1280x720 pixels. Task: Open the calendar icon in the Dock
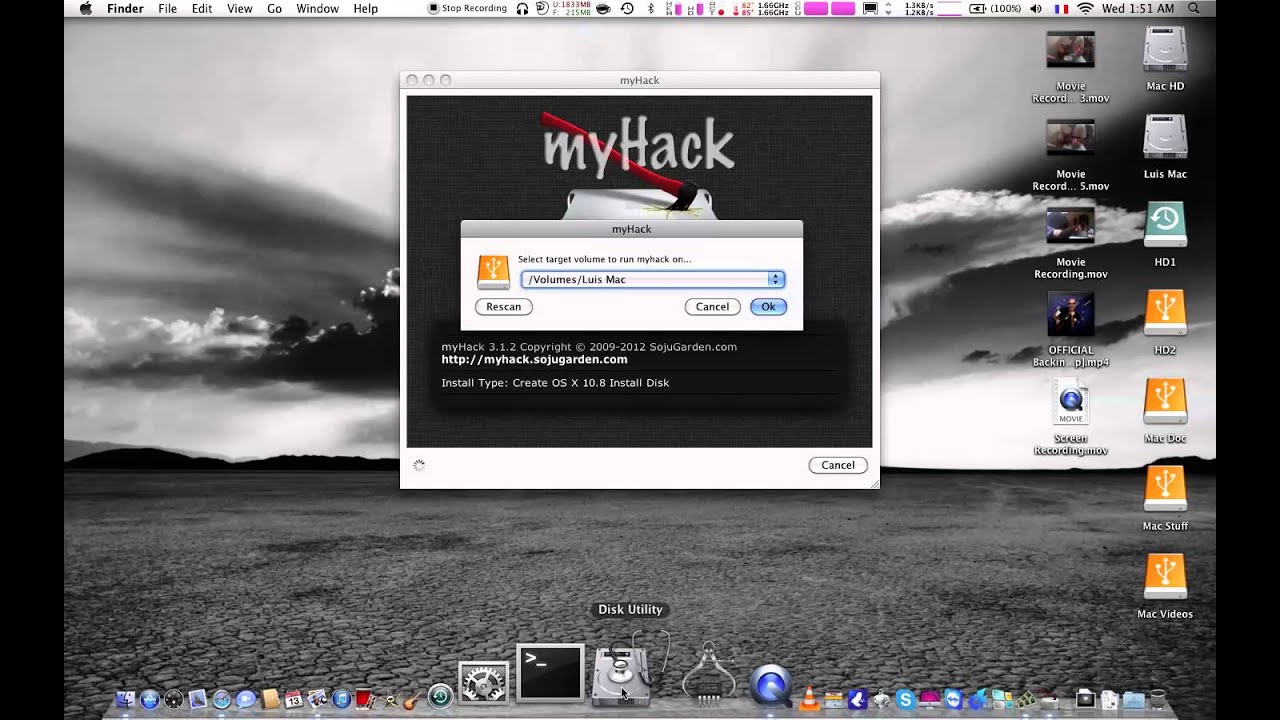294,700
